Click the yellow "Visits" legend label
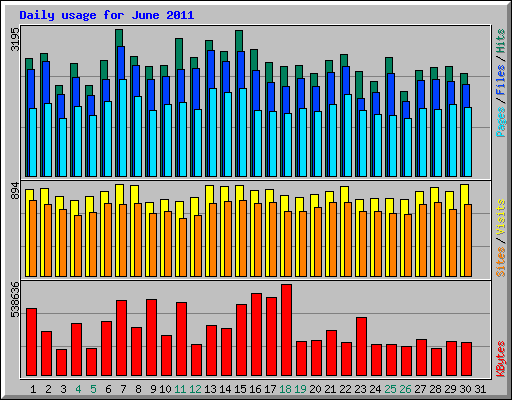The image size is (512, 400). [x=501, y=218]
